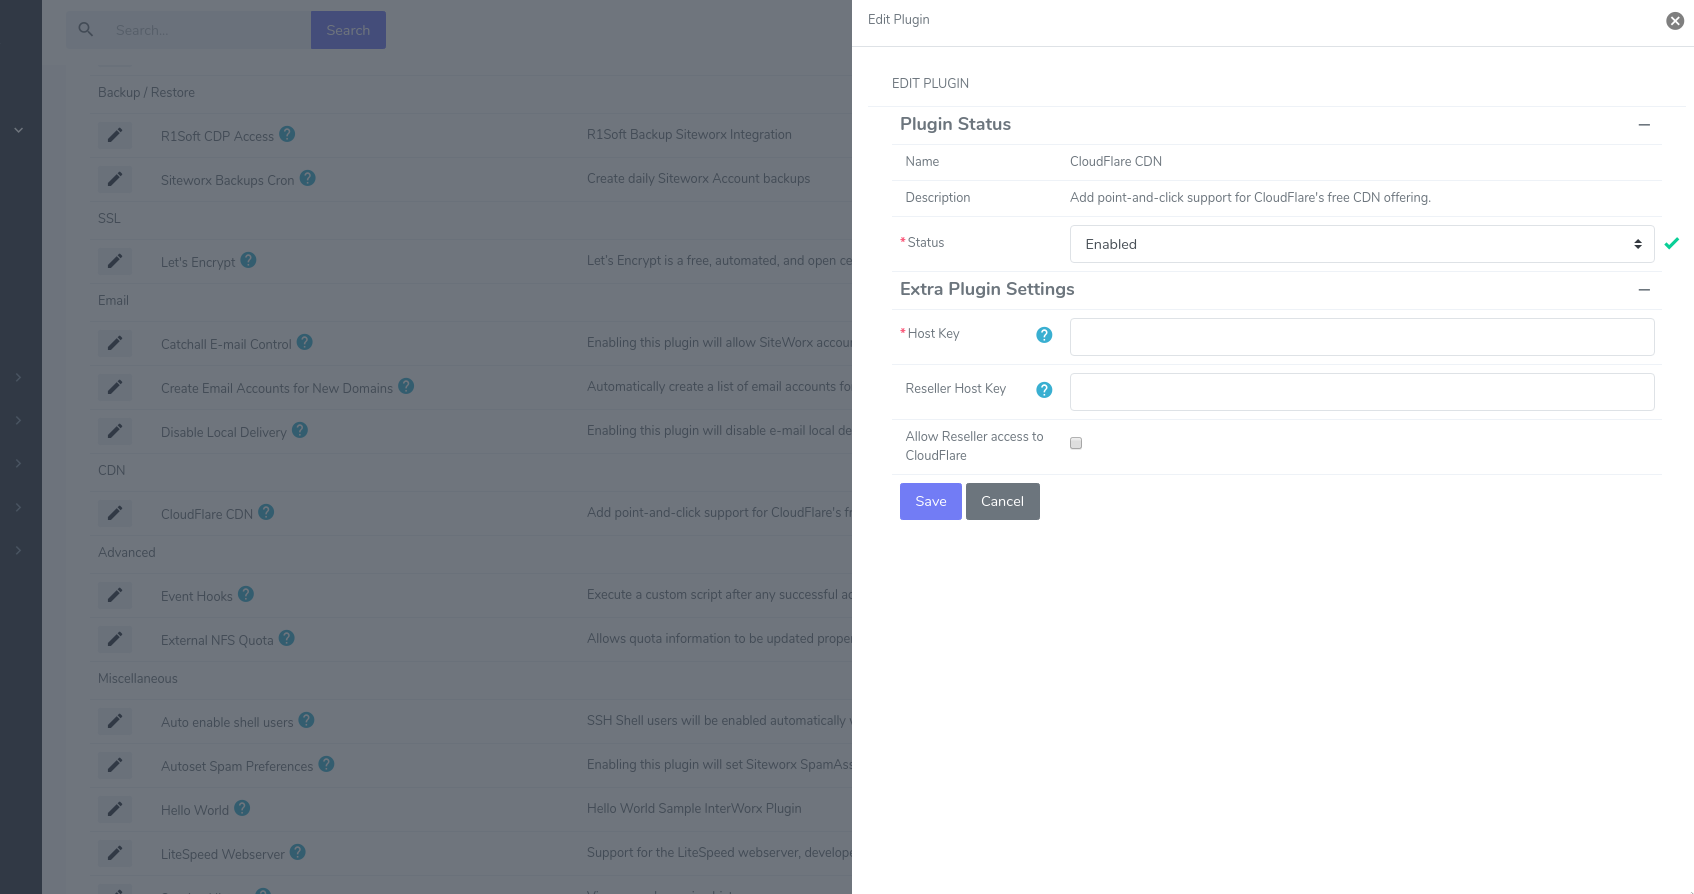Enable Allow Reseller access to CloudFlare checkbox
The image size is (1694, 894).
[1076, 443]
